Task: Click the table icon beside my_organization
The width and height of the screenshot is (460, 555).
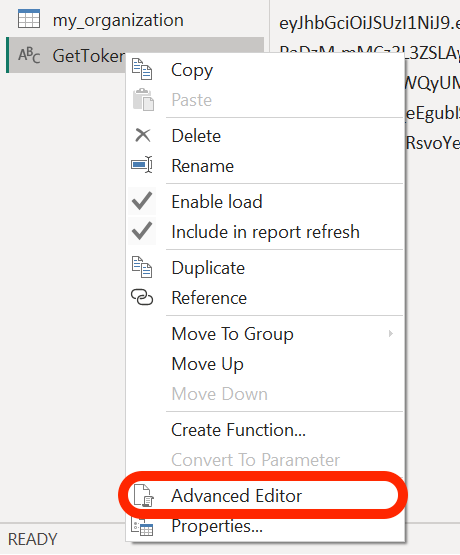Action: (29, 19)
